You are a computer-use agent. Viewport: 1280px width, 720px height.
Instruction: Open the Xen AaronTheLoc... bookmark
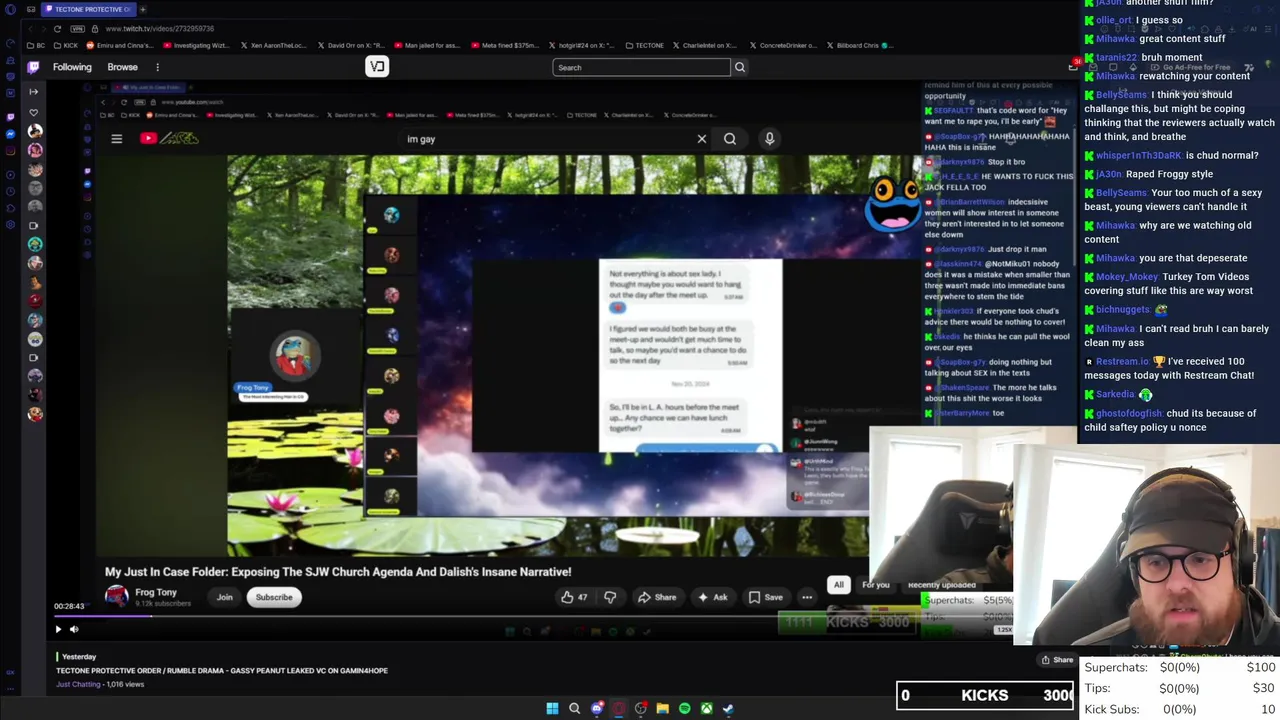pos(276,45)
